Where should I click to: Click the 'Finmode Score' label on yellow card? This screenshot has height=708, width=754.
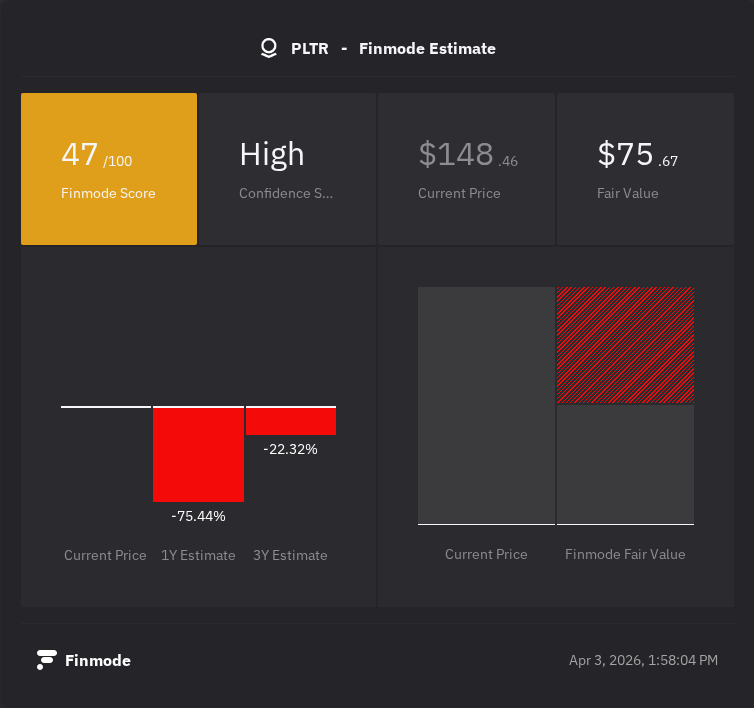click(x=108, y=193)
